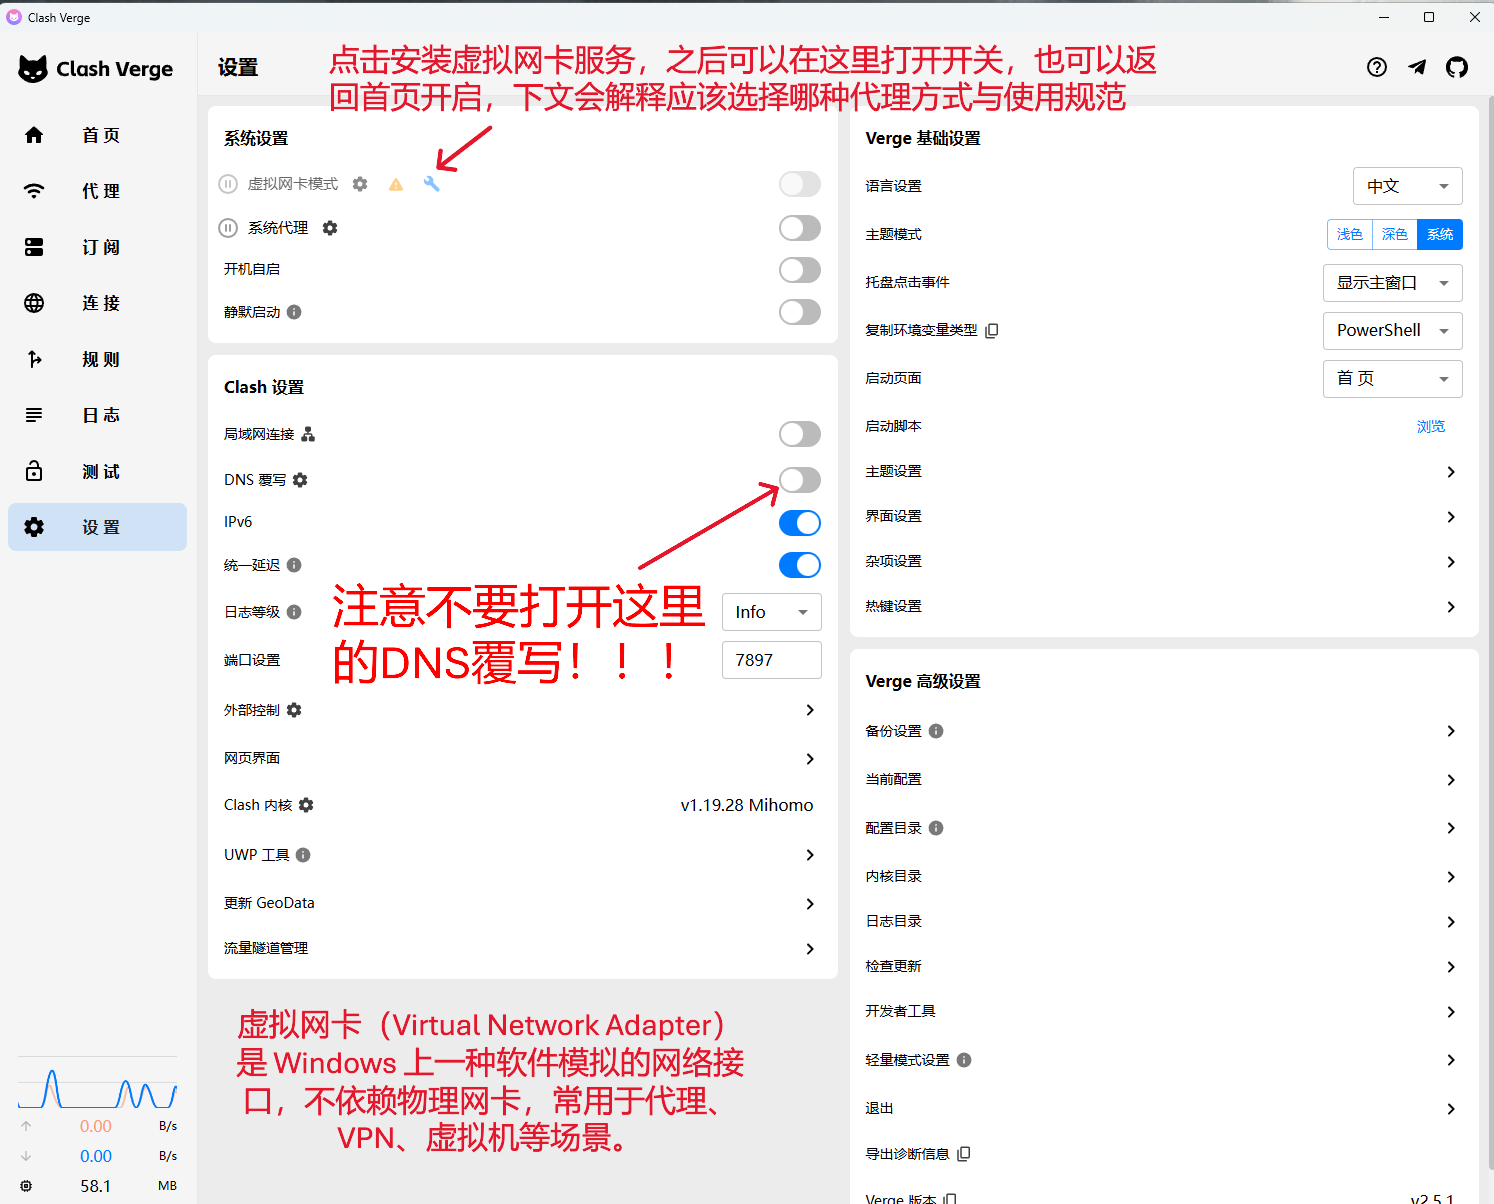The image size is (1494, 1204).
Task: Open DNS 覆写 settings gear
Action: (300, 480)
